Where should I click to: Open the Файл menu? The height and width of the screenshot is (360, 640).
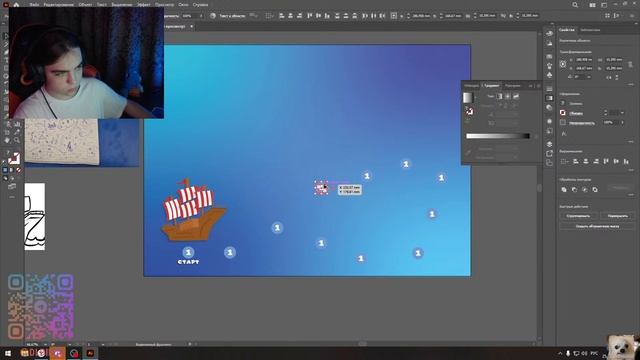pyautogui.click(x=34, y=4)
